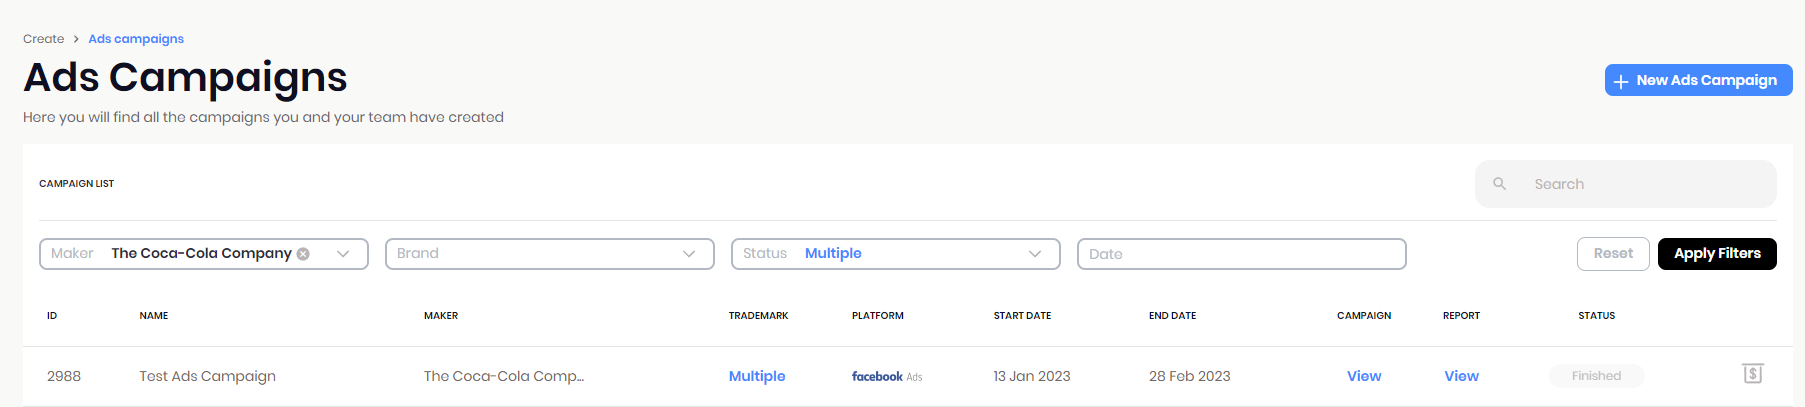Click the Date filter field
Image resolution: width=1805 pixels, height=407 pixels.
[x=1240, y=254]
